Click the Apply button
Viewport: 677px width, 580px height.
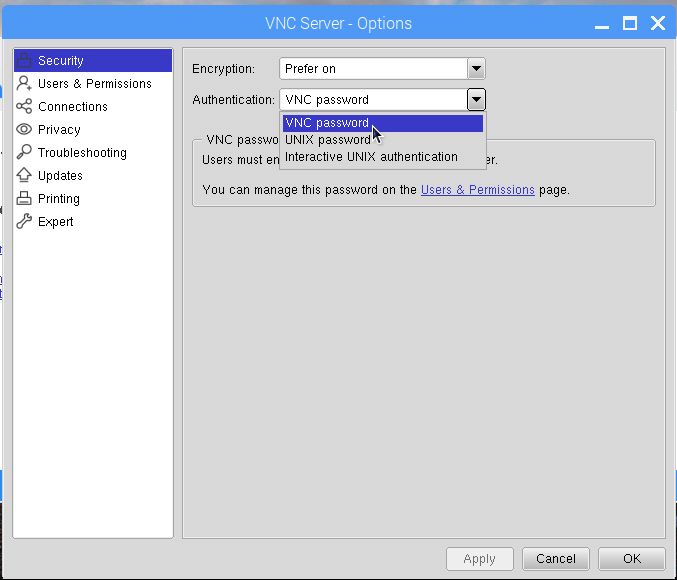click(x=479, y=559)
